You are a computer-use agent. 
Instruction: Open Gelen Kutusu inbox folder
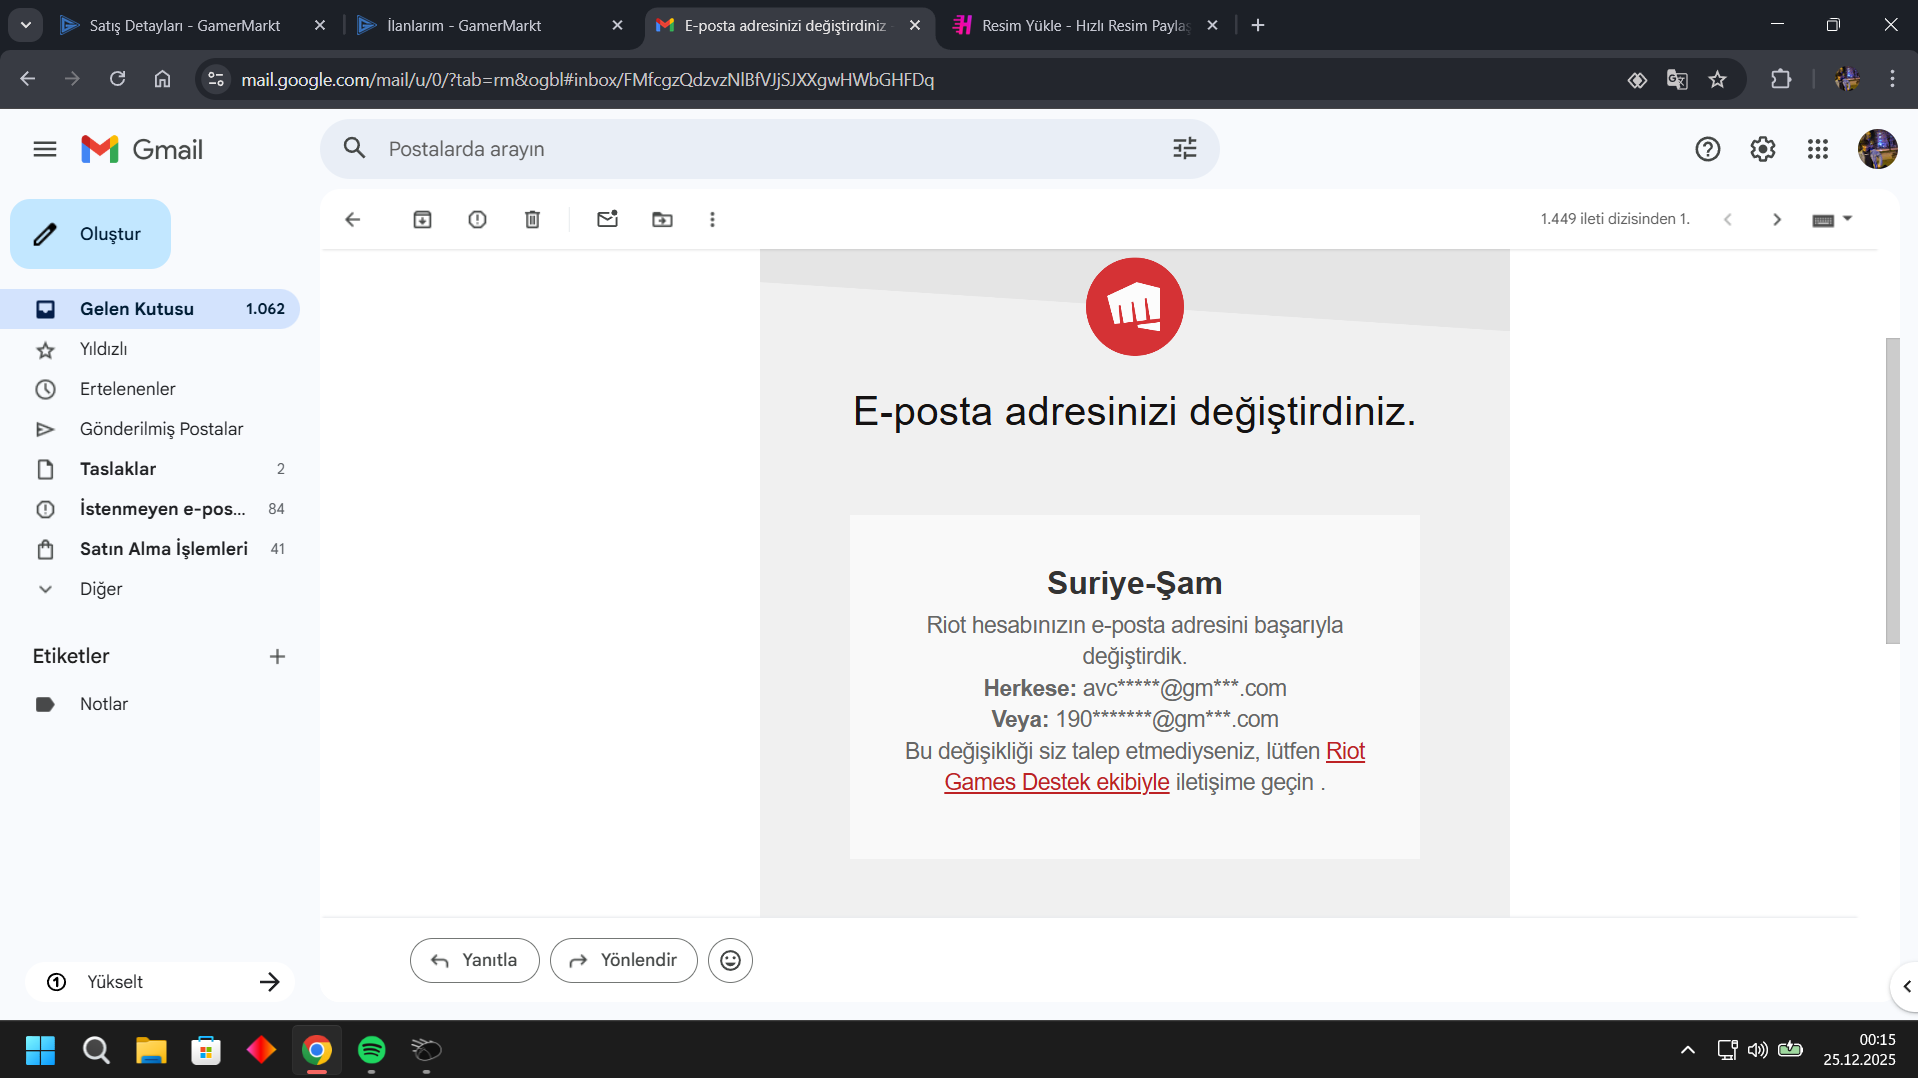tap(150, 309)
